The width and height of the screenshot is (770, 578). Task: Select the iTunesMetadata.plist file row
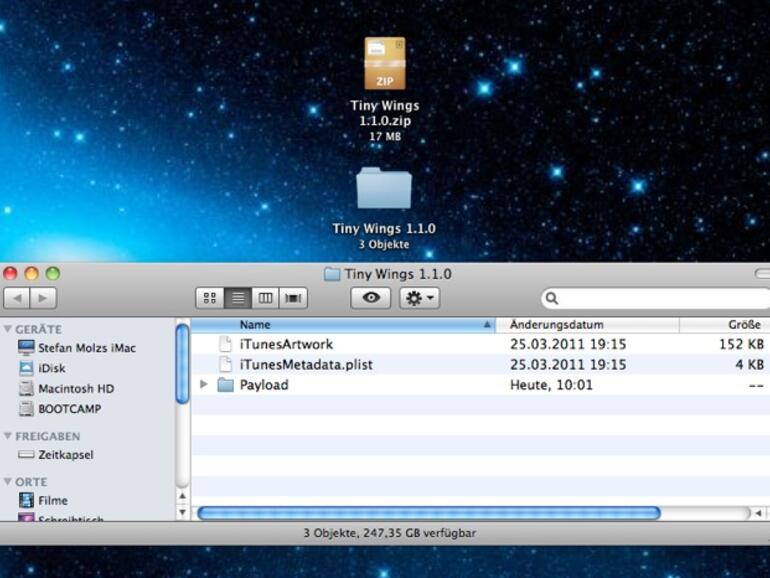pyautogui.click(x=480, y=364)
